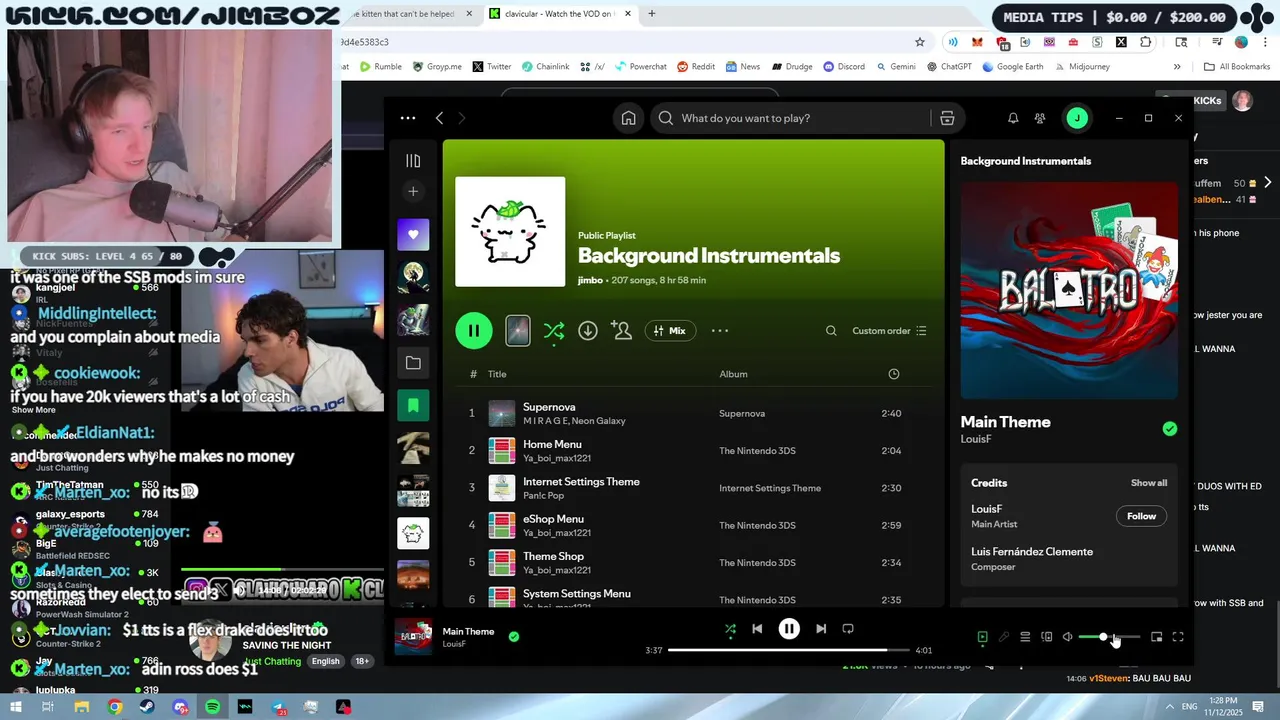Open the Custom order sort dropdown
This screenshot has width=1280, height=720.
tap(889, 331)
